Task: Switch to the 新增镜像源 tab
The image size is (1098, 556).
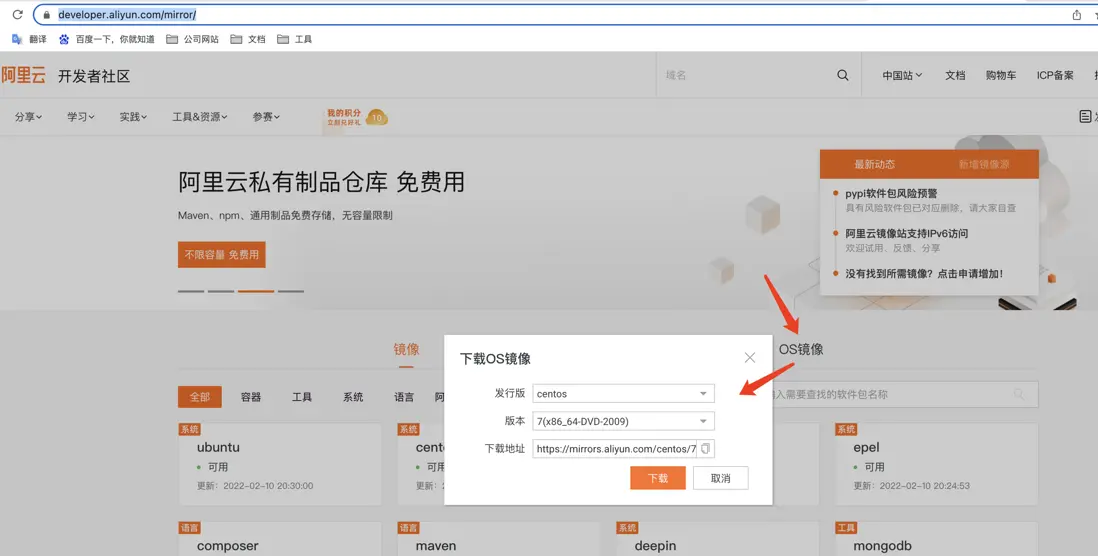Action: coord(984,165)
